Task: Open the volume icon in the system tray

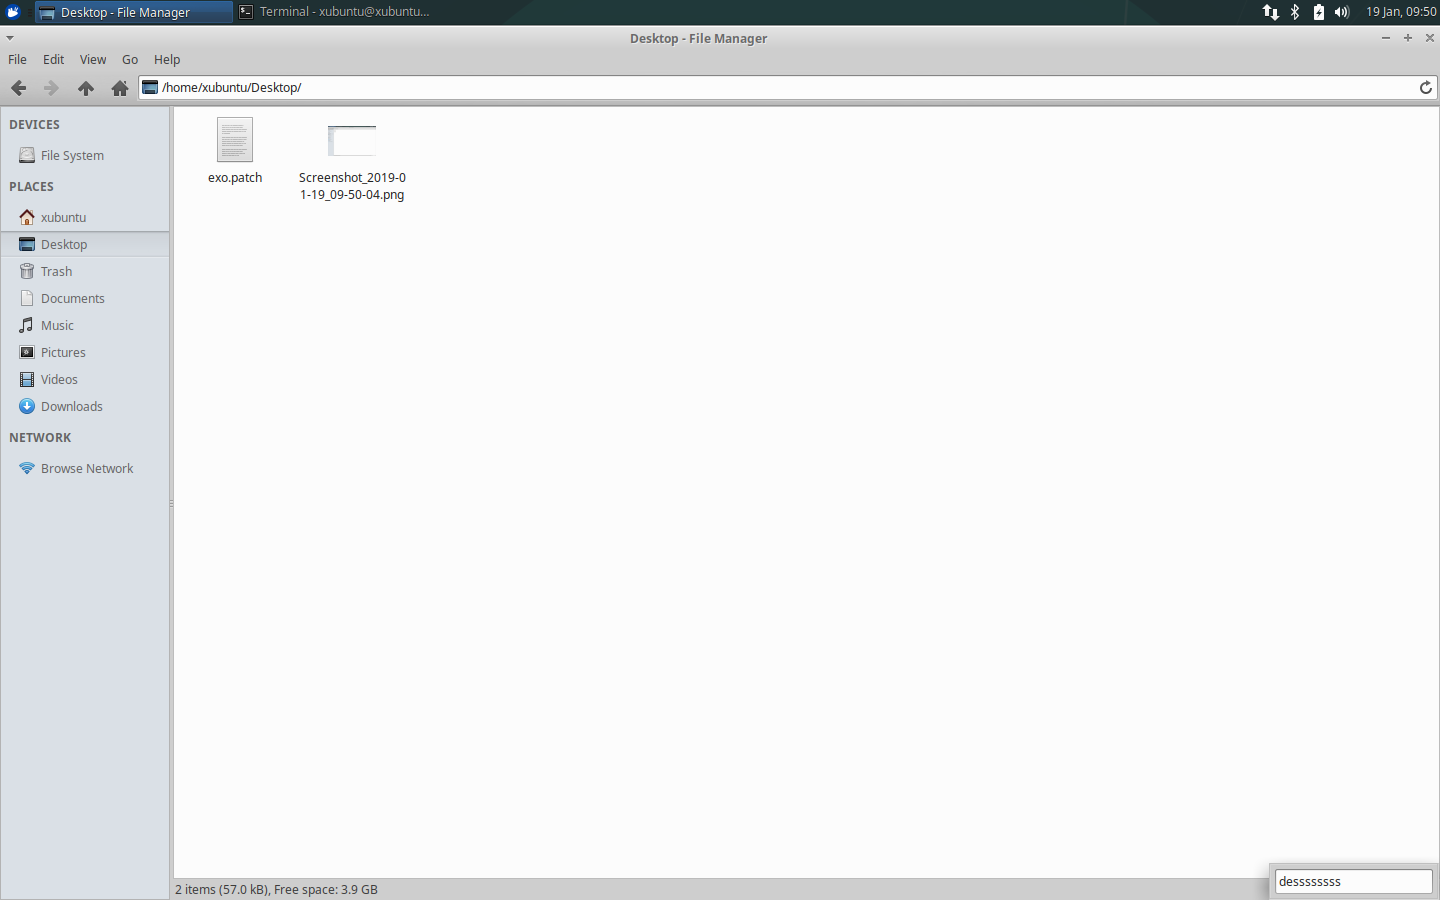Action: pos(1340,12)
